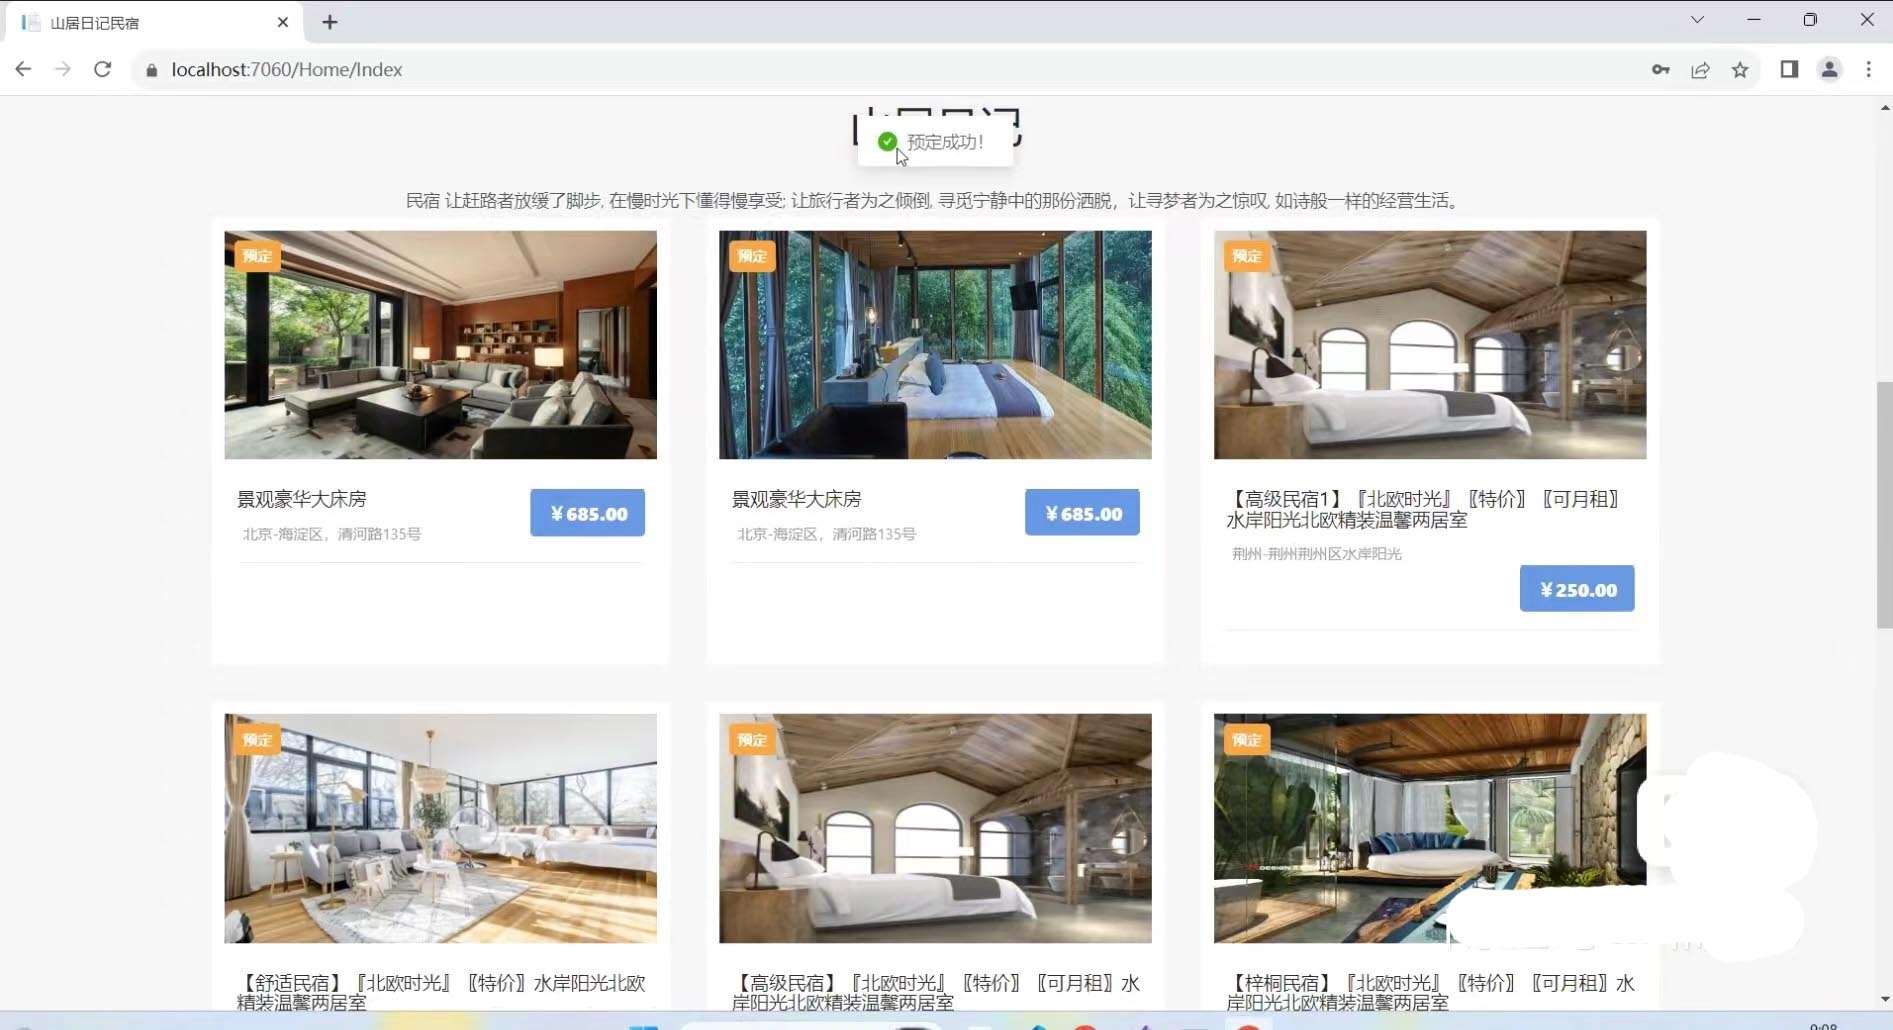Go forward in browser history
The width and height of the screenshot is (1893, 1030).
tap(62, 69)
